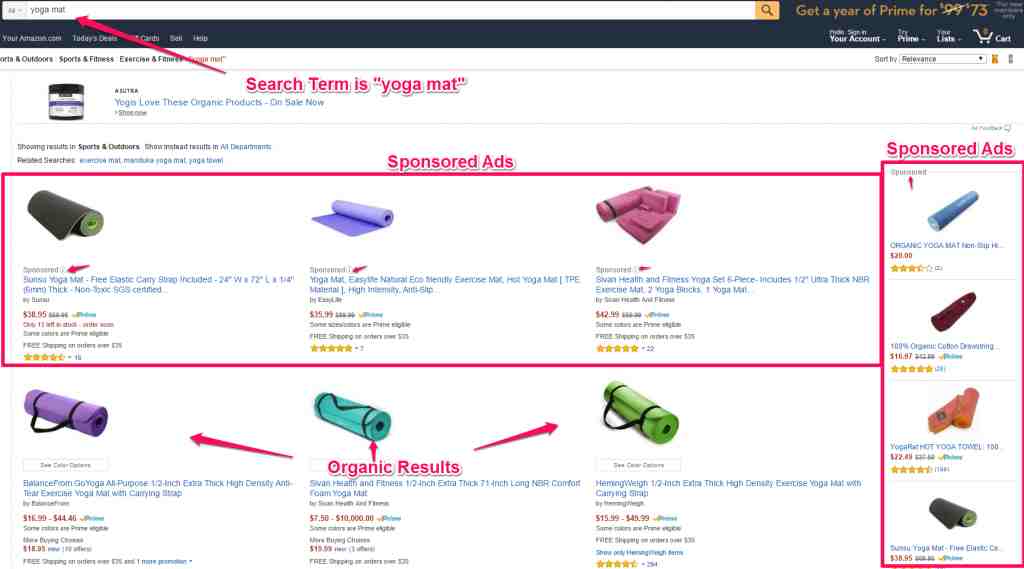The height and width of the screenshot is (569, 1024).
Task: Click the Sports & Fitness breadcrumb link
Action: pos(86,59)
